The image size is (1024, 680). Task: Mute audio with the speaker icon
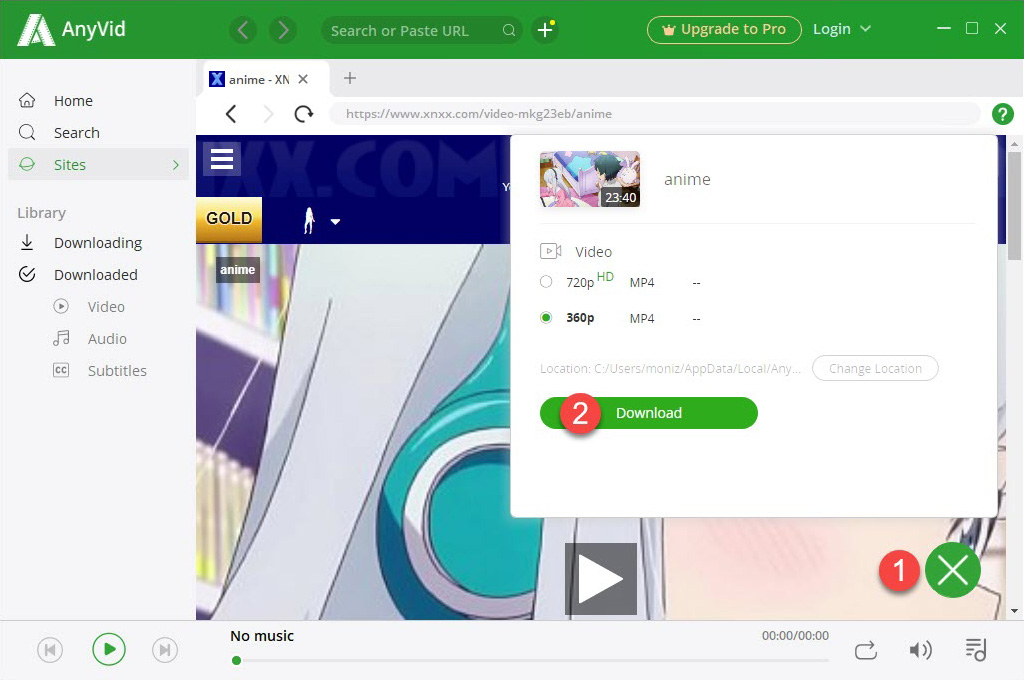coord(921,650)
